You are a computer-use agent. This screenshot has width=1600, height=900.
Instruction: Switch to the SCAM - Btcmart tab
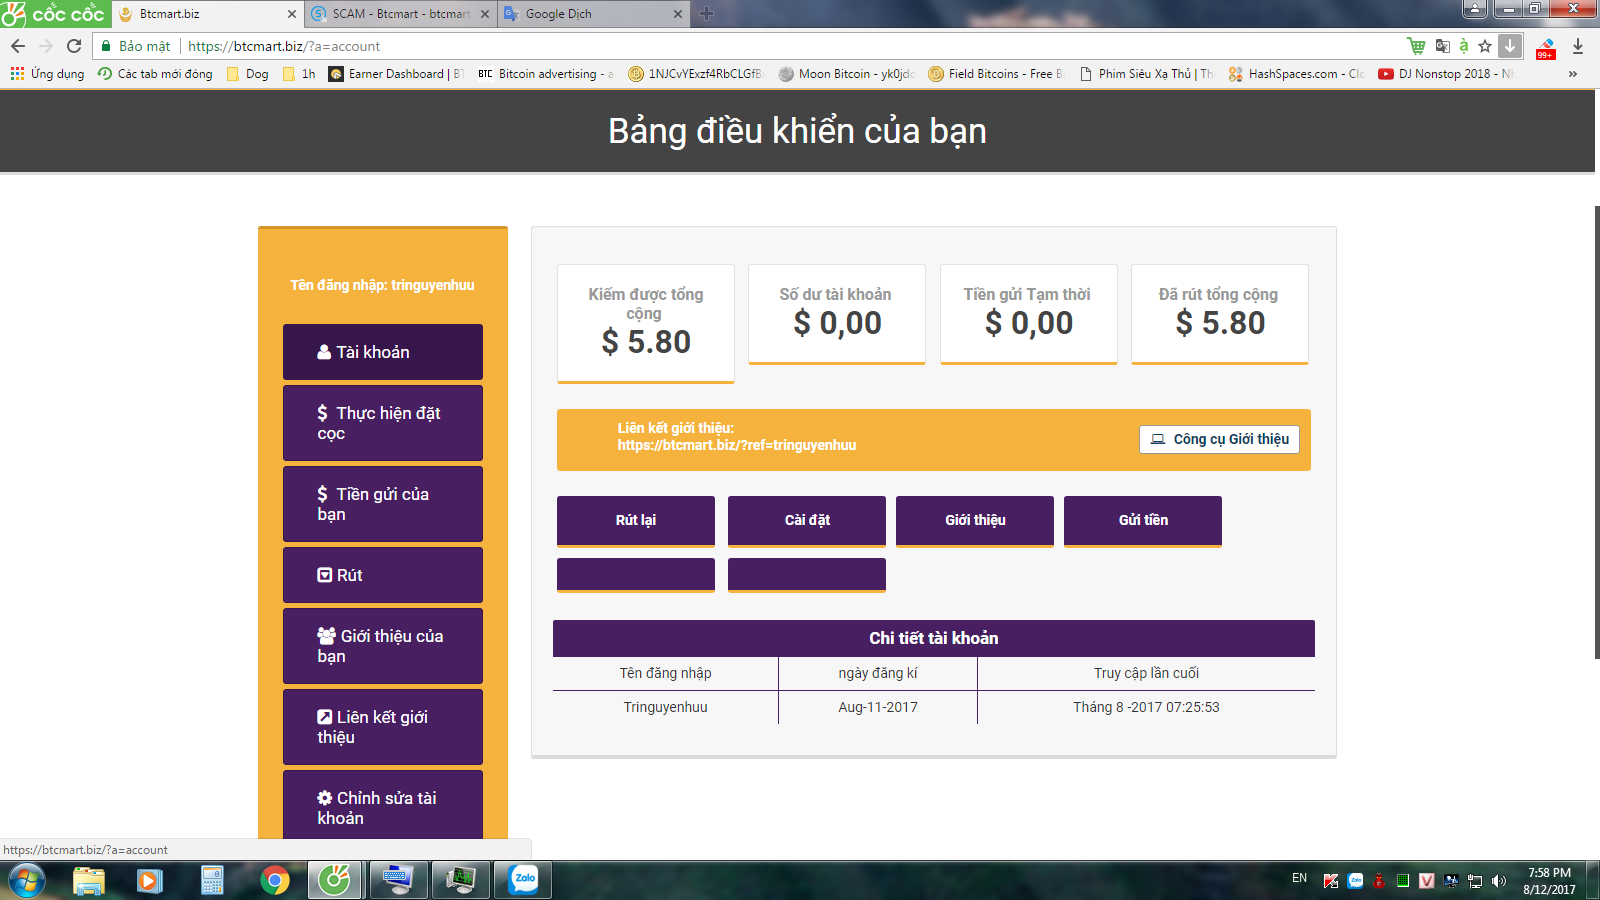coord(400,14)
